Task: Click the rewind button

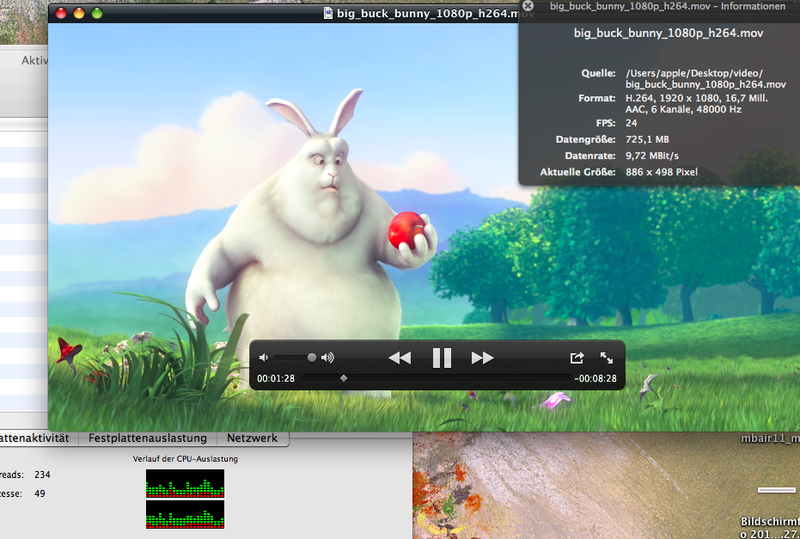Action: click(399, 358)
